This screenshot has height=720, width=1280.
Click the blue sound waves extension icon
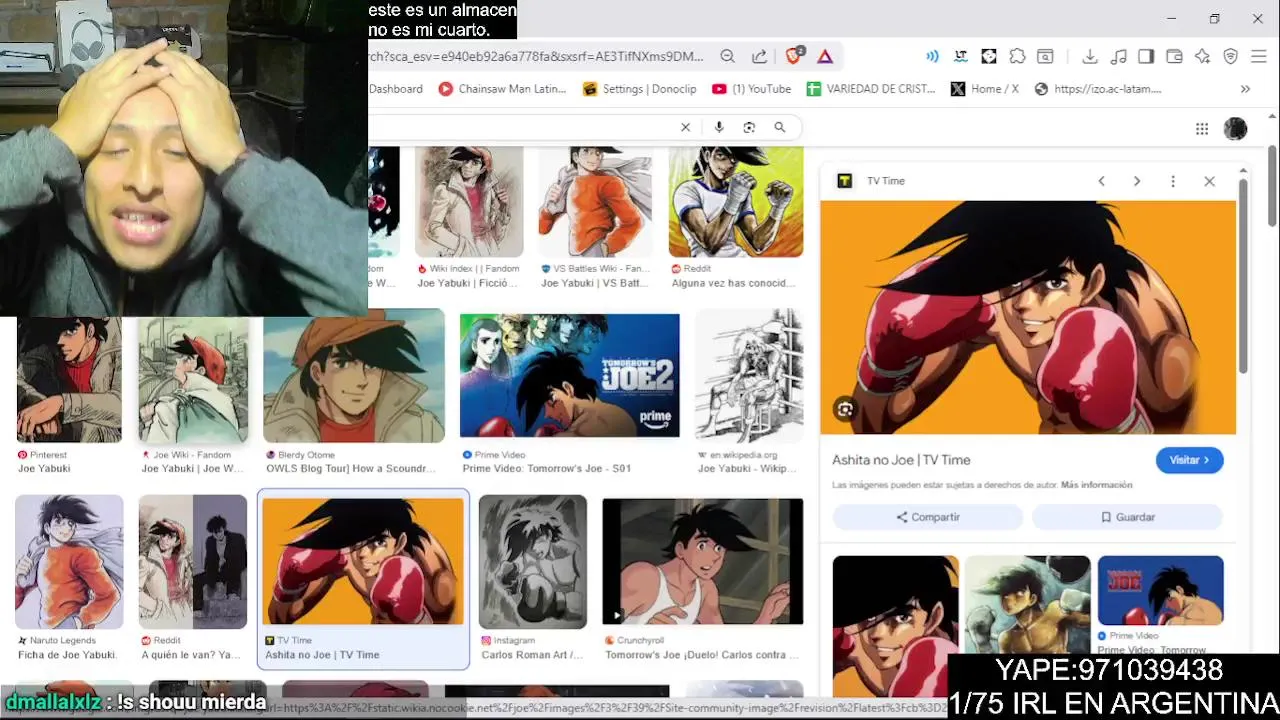(932, 57)
